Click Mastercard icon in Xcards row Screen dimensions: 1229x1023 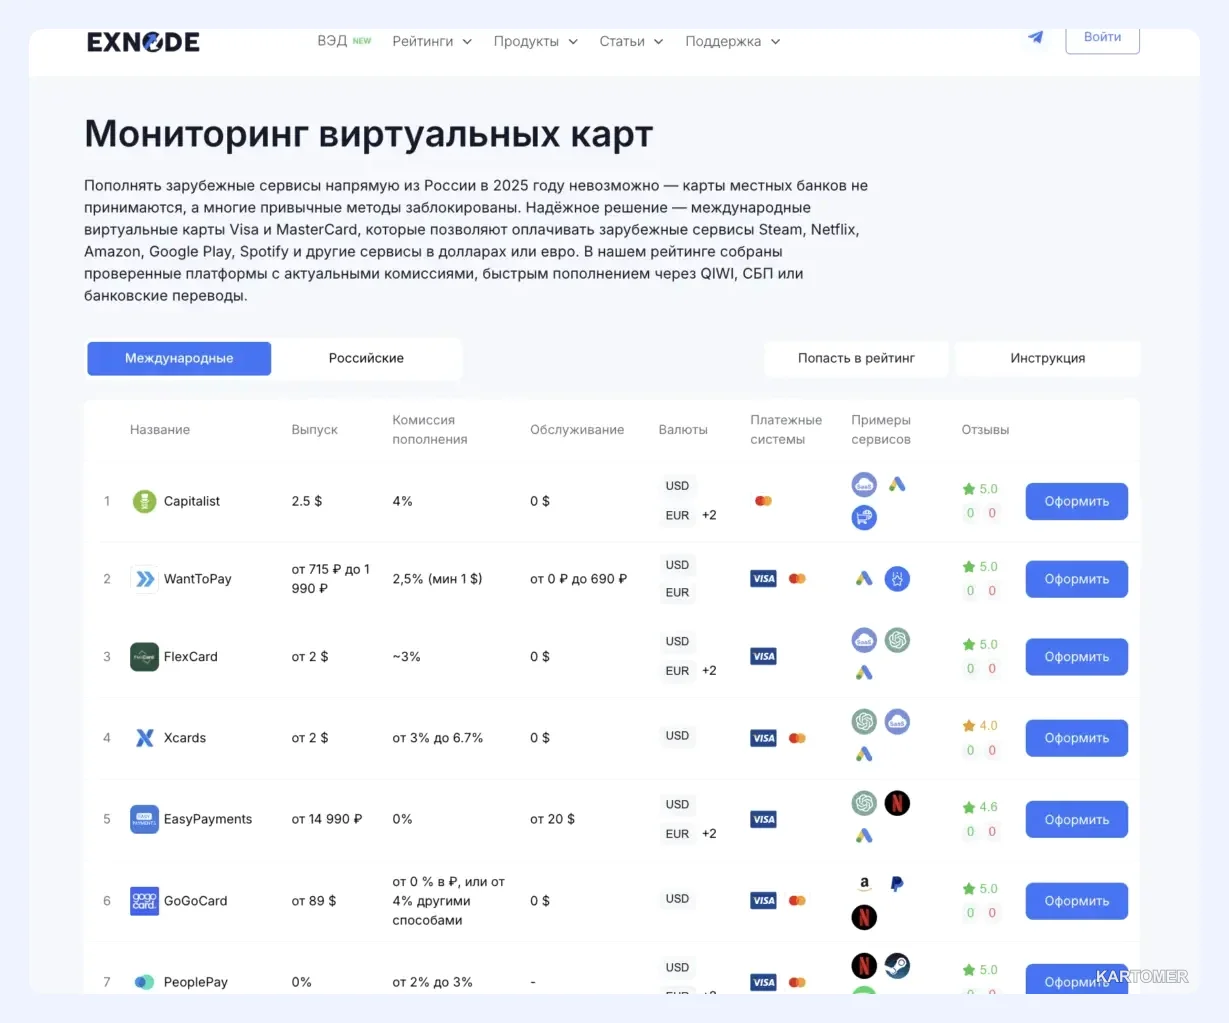[x=797, y=738]
